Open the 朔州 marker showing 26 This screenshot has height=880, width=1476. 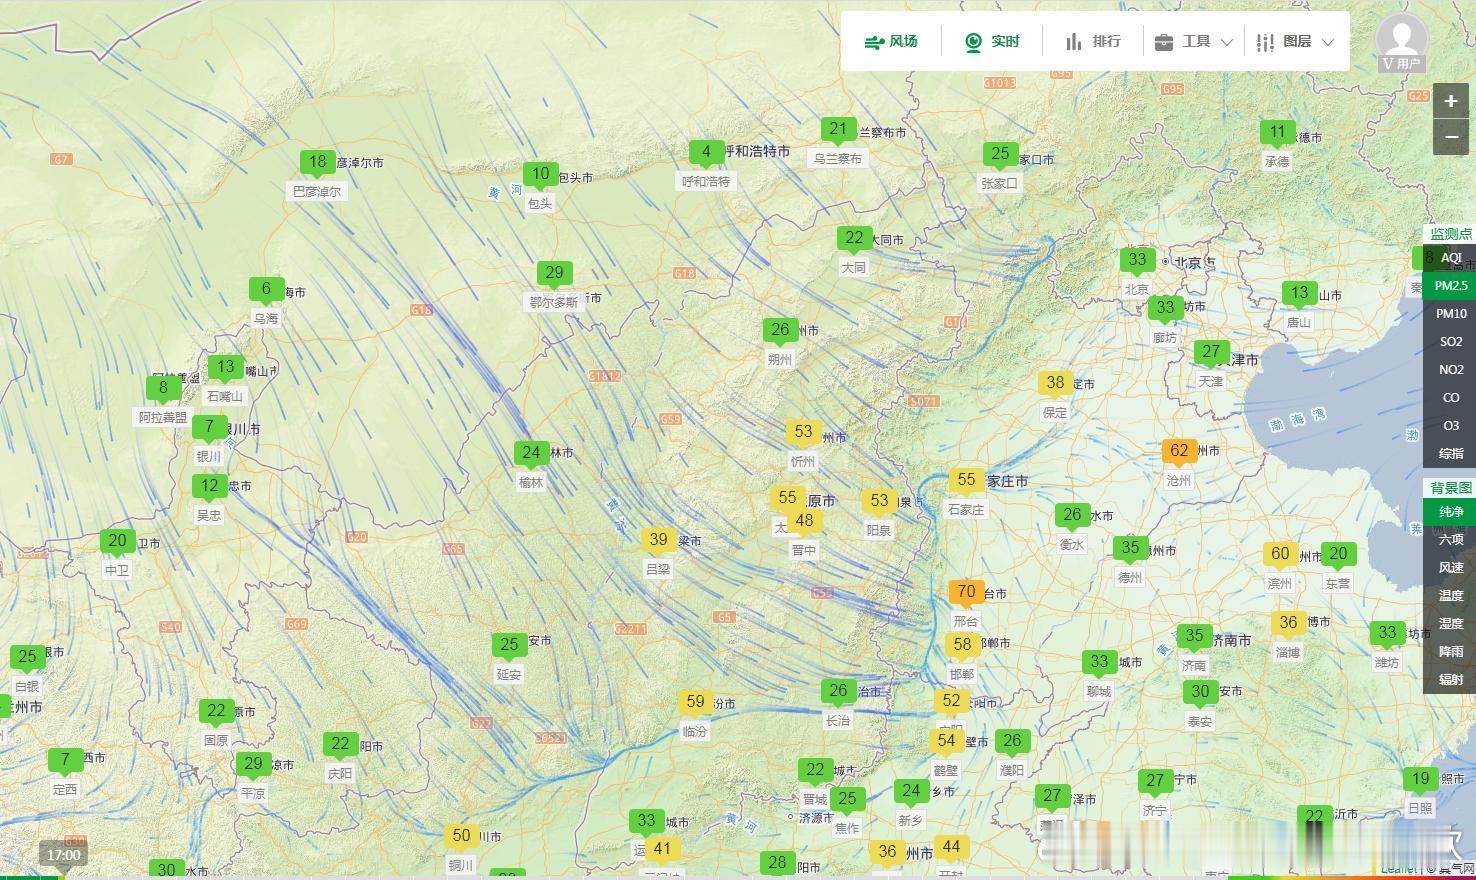coord(780,331)
